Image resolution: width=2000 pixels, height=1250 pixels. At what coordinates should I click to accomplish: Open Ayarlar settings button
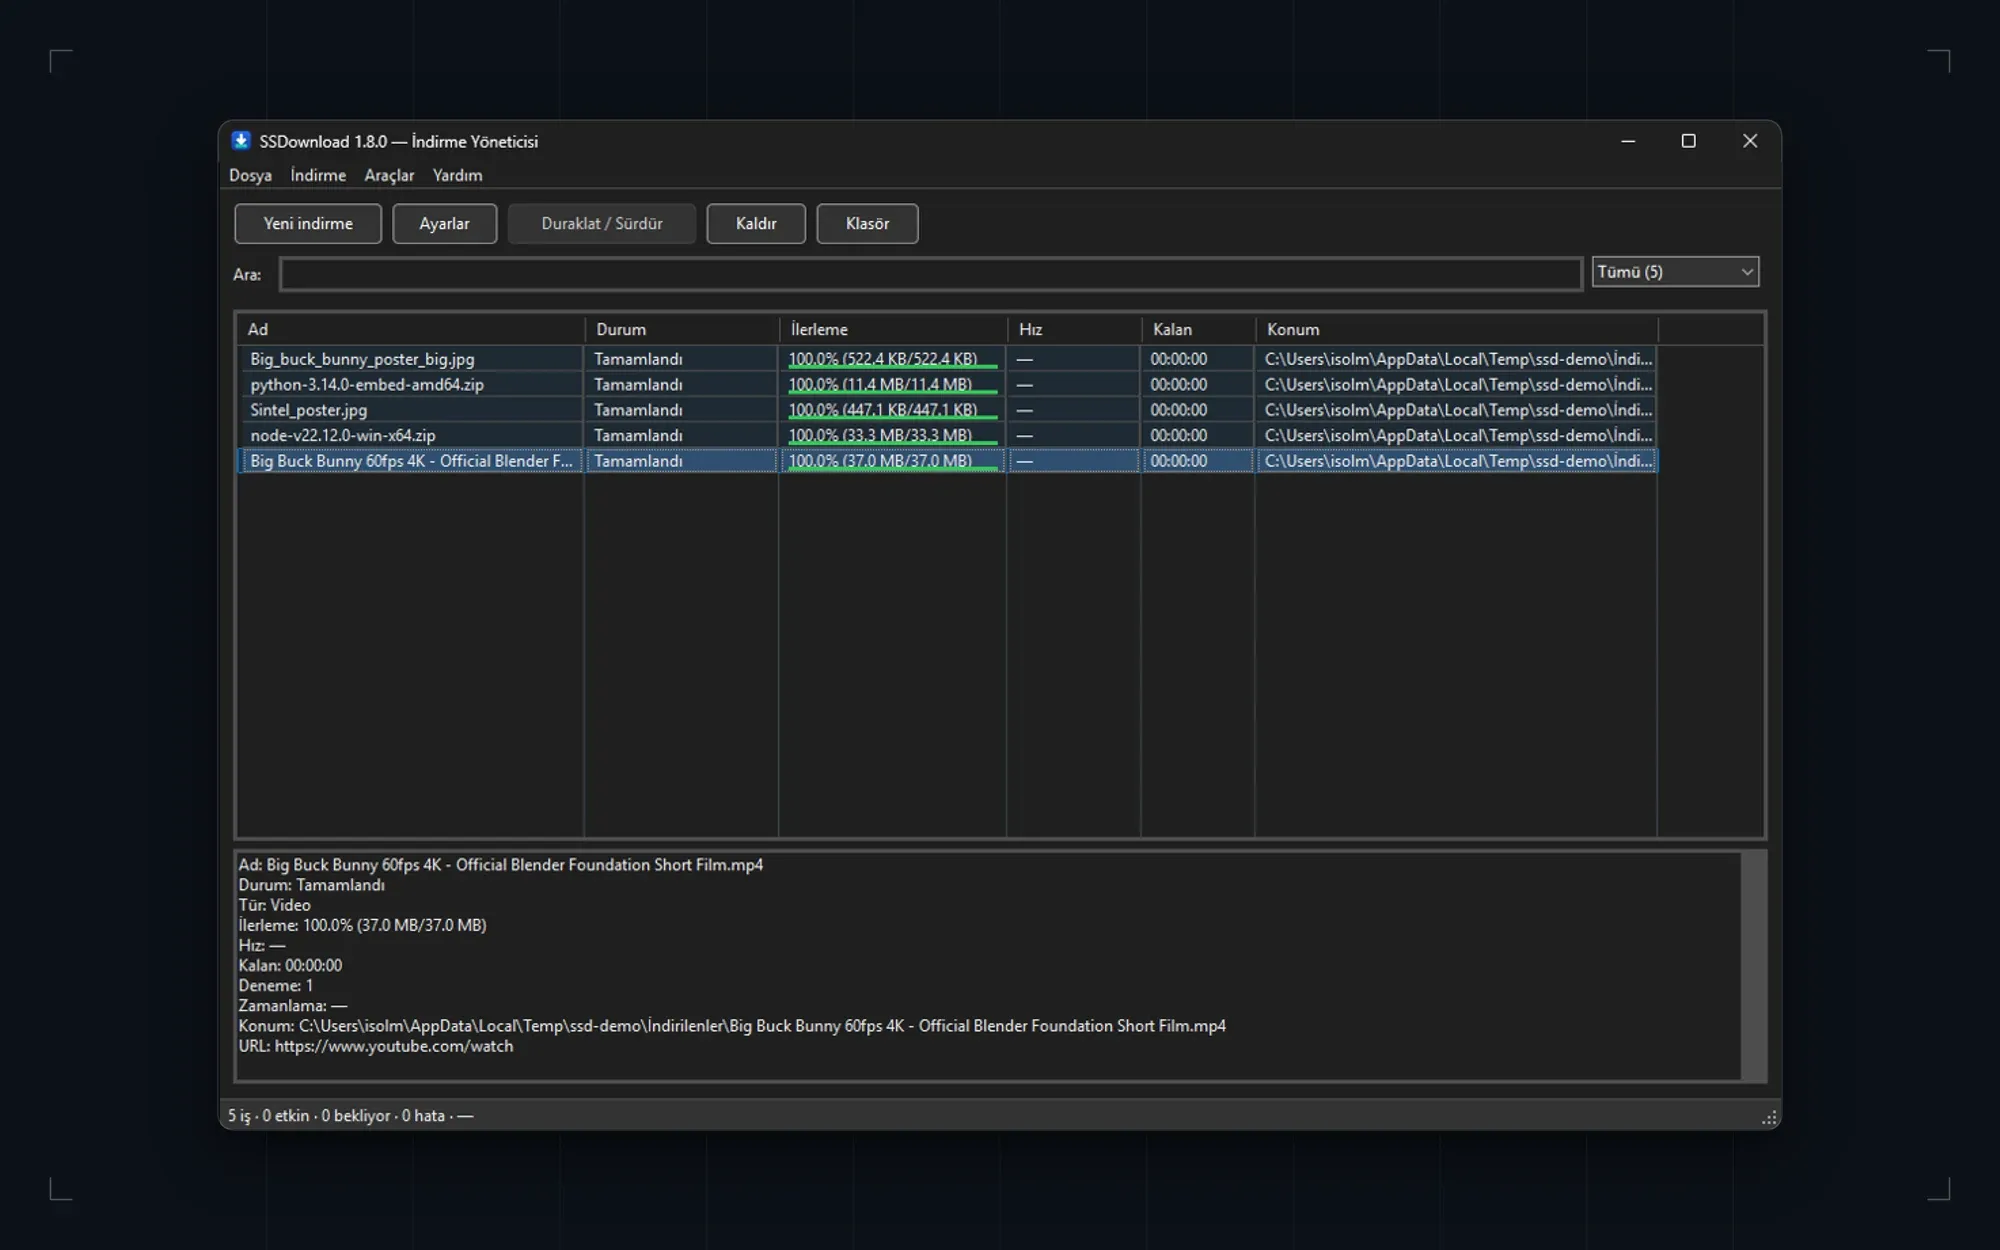click(x=444, y=224)
